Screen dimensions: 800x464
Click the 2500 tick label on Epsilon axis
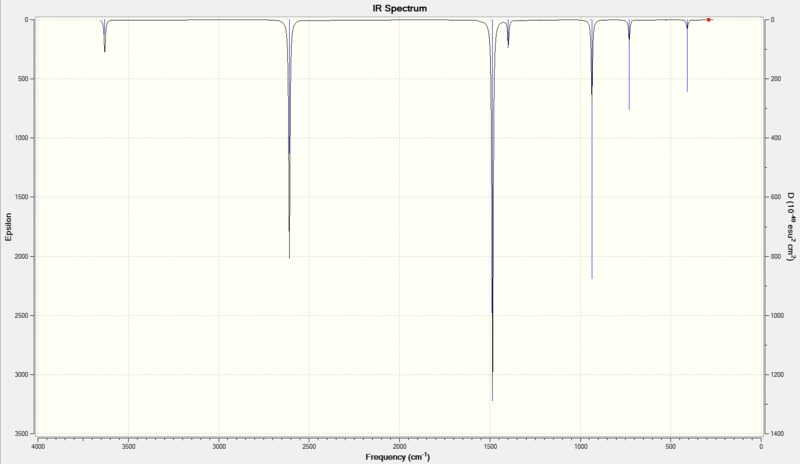click(x=19, y=315)
